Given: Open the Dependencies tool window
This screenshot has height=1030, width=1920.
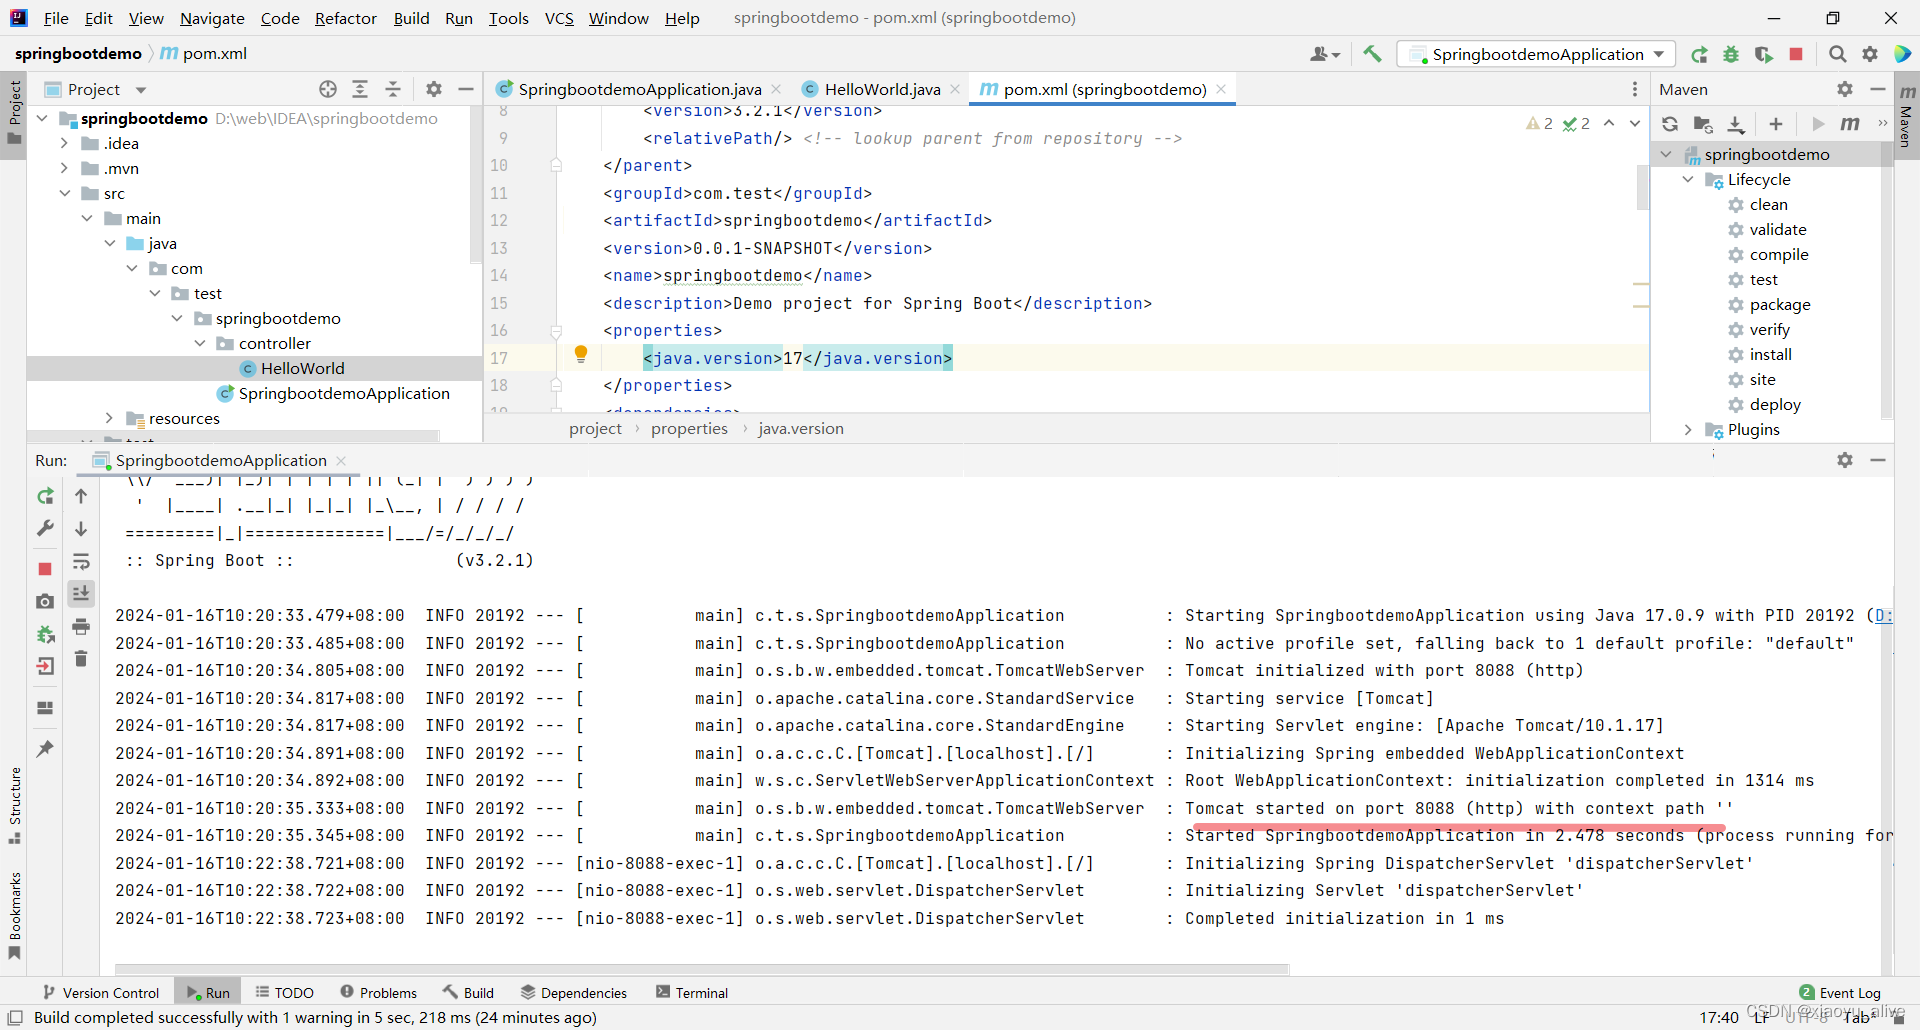Looking at the screenshot, I should 574,992.
